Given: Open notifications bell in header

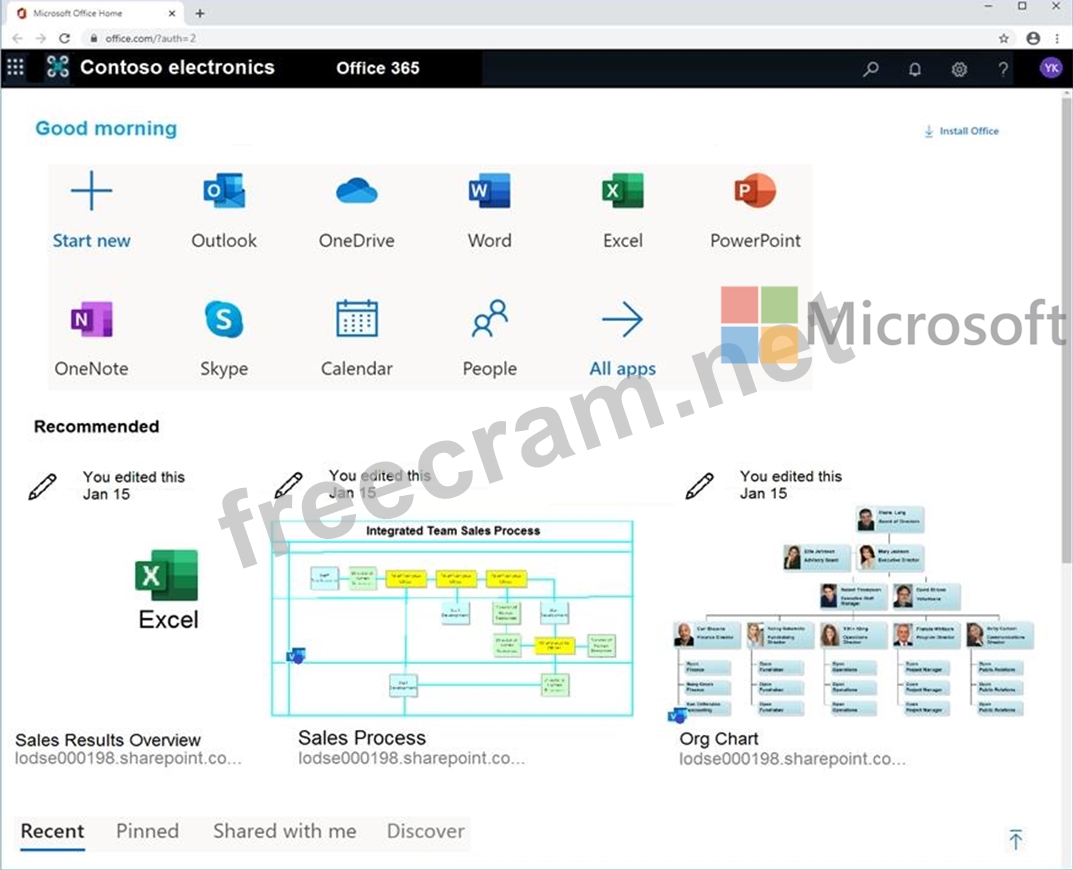Looking at the screenshot, I should 914,69.
